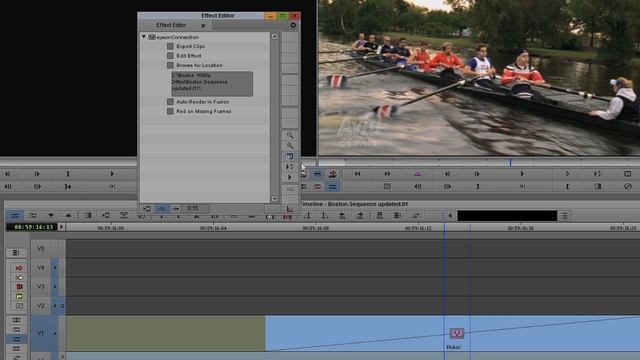The width and height of the screenshot is (640, 360).
Task: Click the up triangle in timeline toolbar
Action: pyautogui.click(x=68, y=216)
